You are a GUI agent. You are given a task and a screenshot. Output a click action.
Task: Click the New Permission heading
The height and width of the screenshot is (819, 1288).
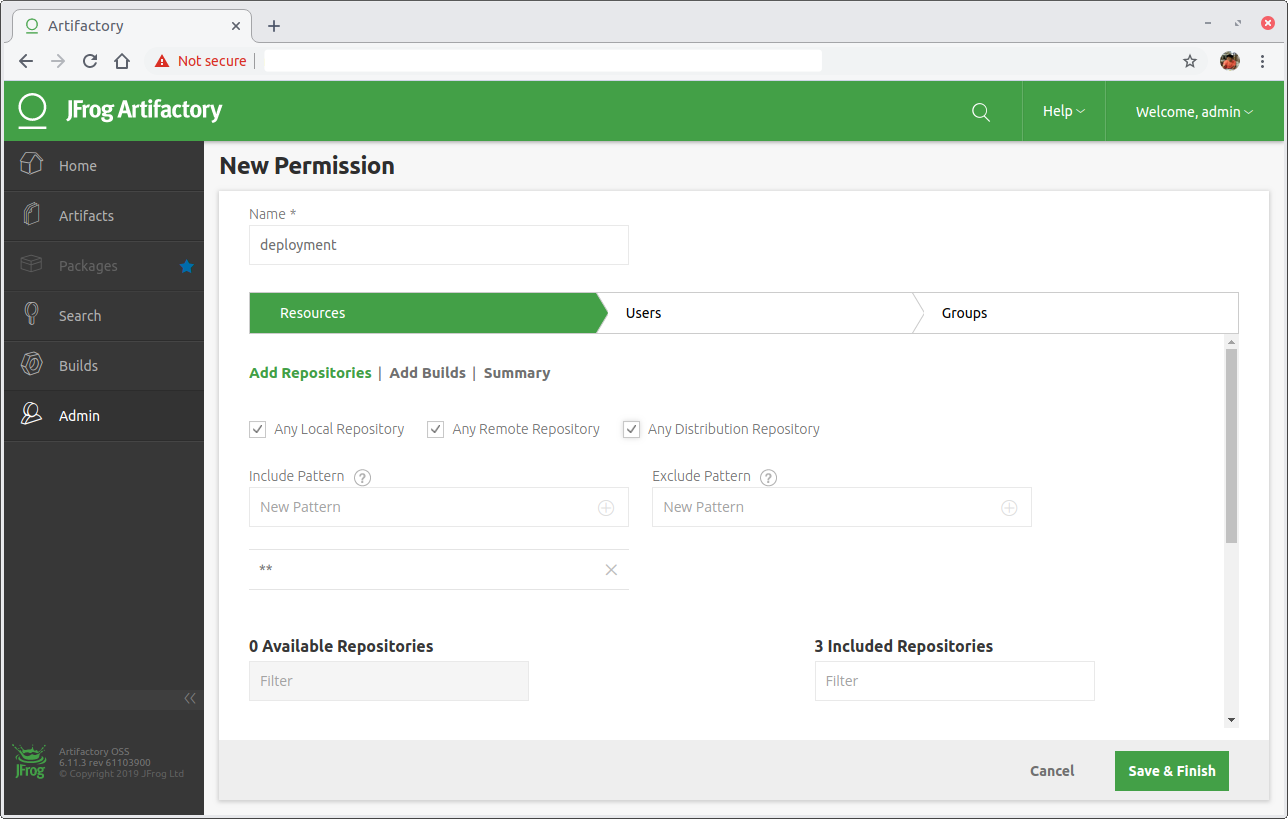307,166
